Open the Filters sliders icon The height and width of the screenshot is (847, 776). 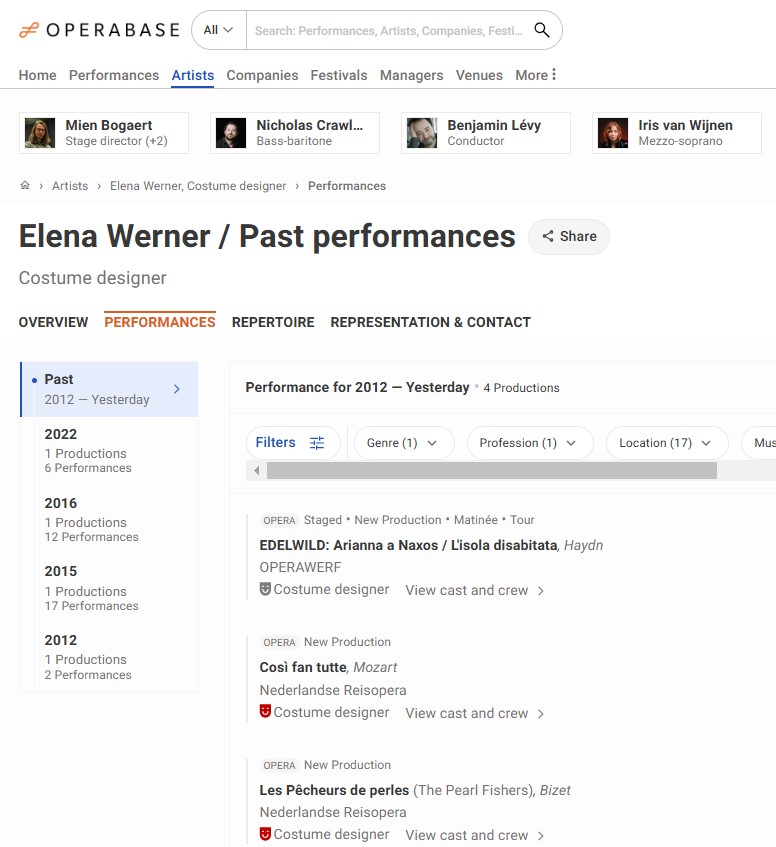[x=317, y=443]
